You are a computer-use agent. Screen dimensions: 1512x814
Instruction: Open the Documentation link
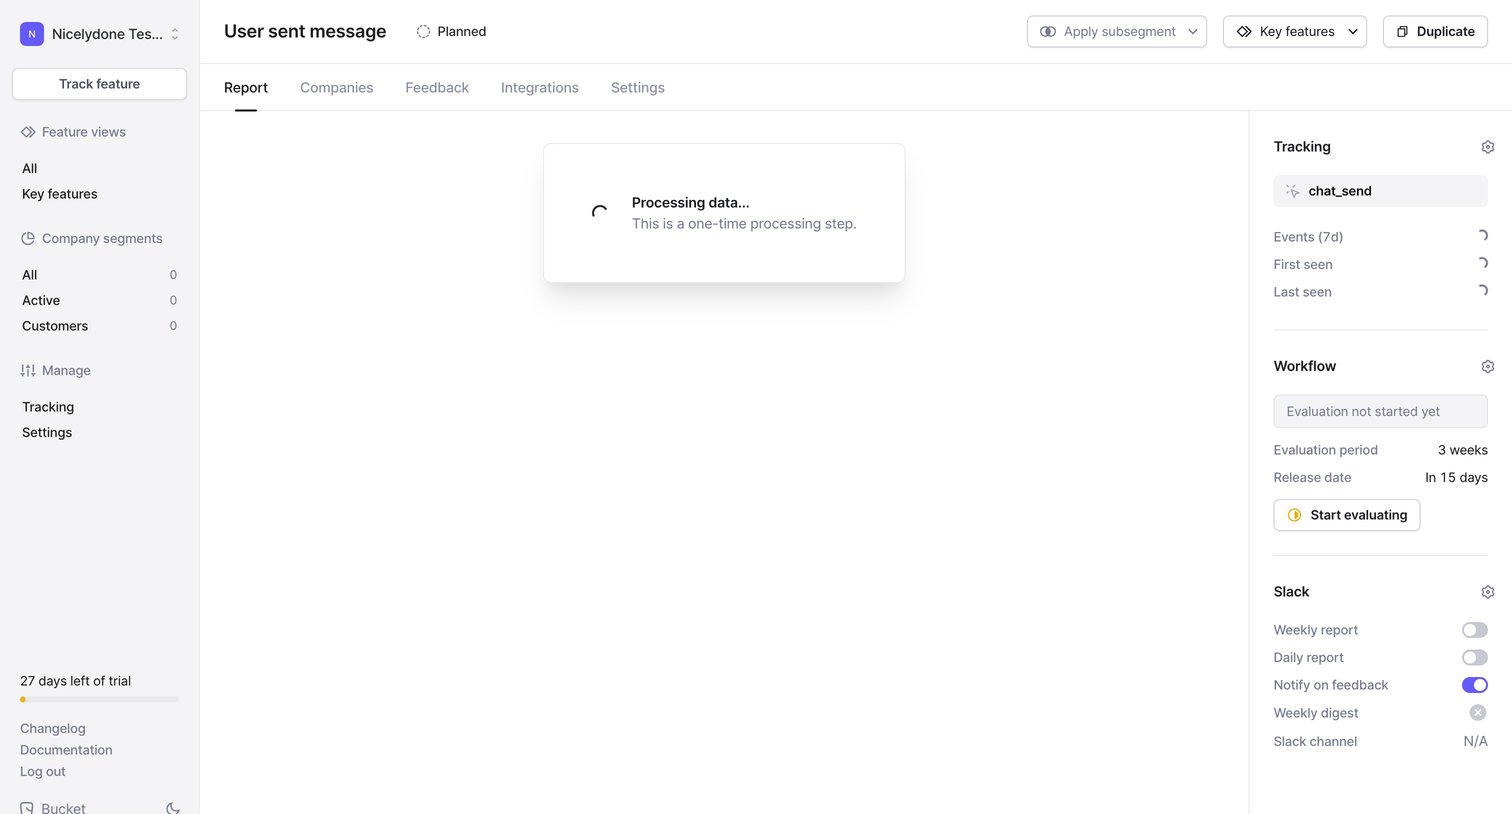pos(66,750)
